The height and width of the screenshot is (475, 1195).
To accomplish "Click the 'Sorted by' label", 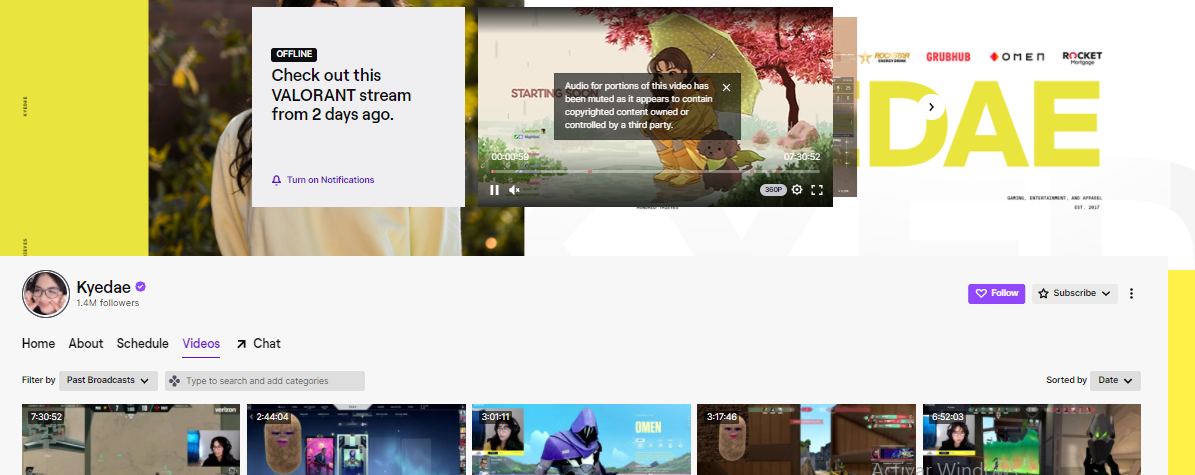I will [1066, 380].
